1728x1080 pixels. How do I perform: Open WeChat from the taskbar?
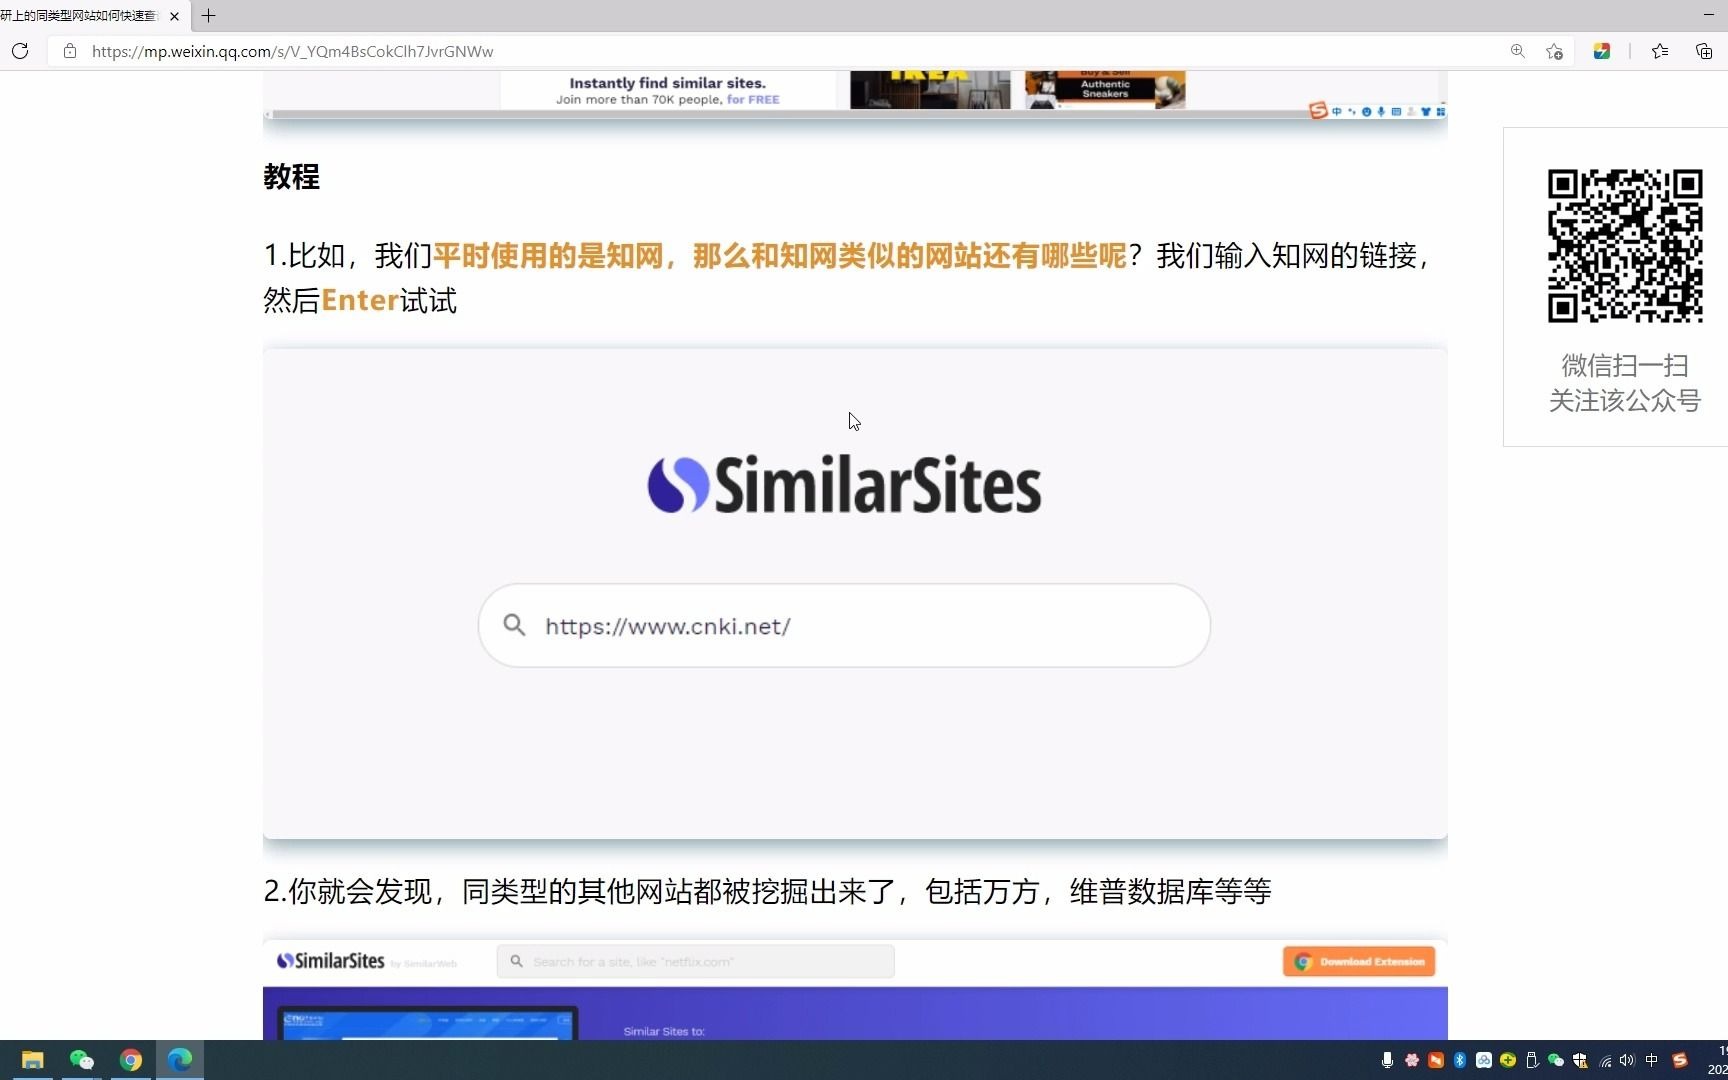coord(82,1060)
